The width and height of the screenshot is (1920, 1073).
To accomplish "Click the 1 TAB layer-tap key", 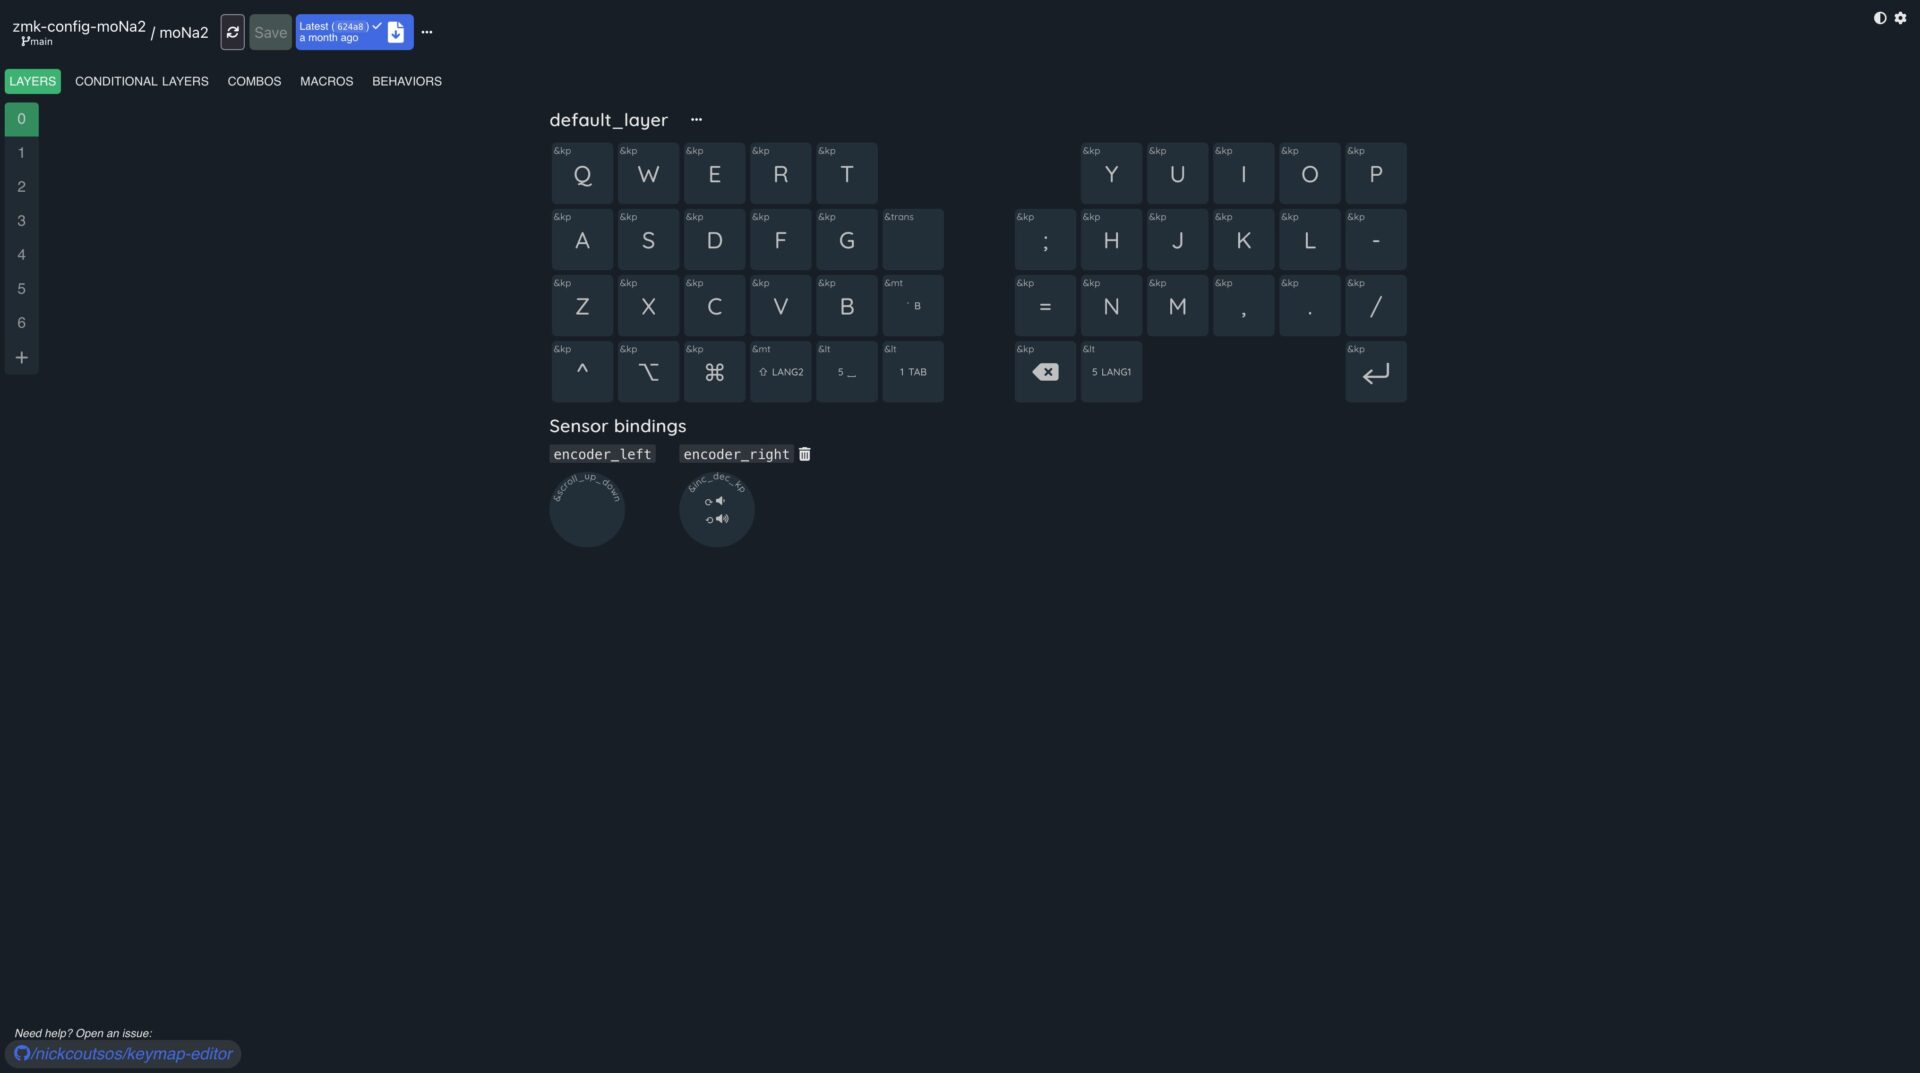I will point(912,372).
